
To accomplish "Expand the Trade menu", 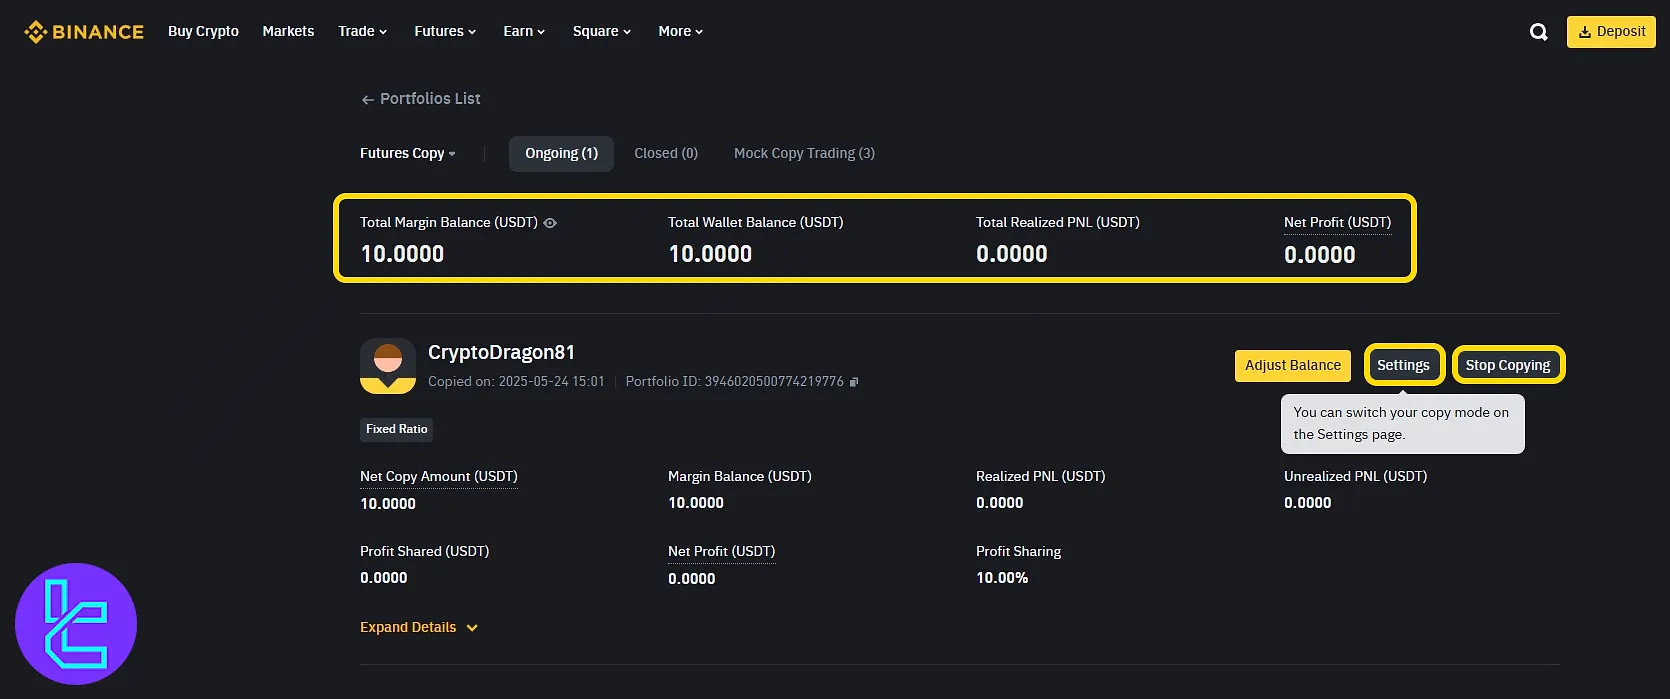I will pyautogui.click(x=362, y=32).
